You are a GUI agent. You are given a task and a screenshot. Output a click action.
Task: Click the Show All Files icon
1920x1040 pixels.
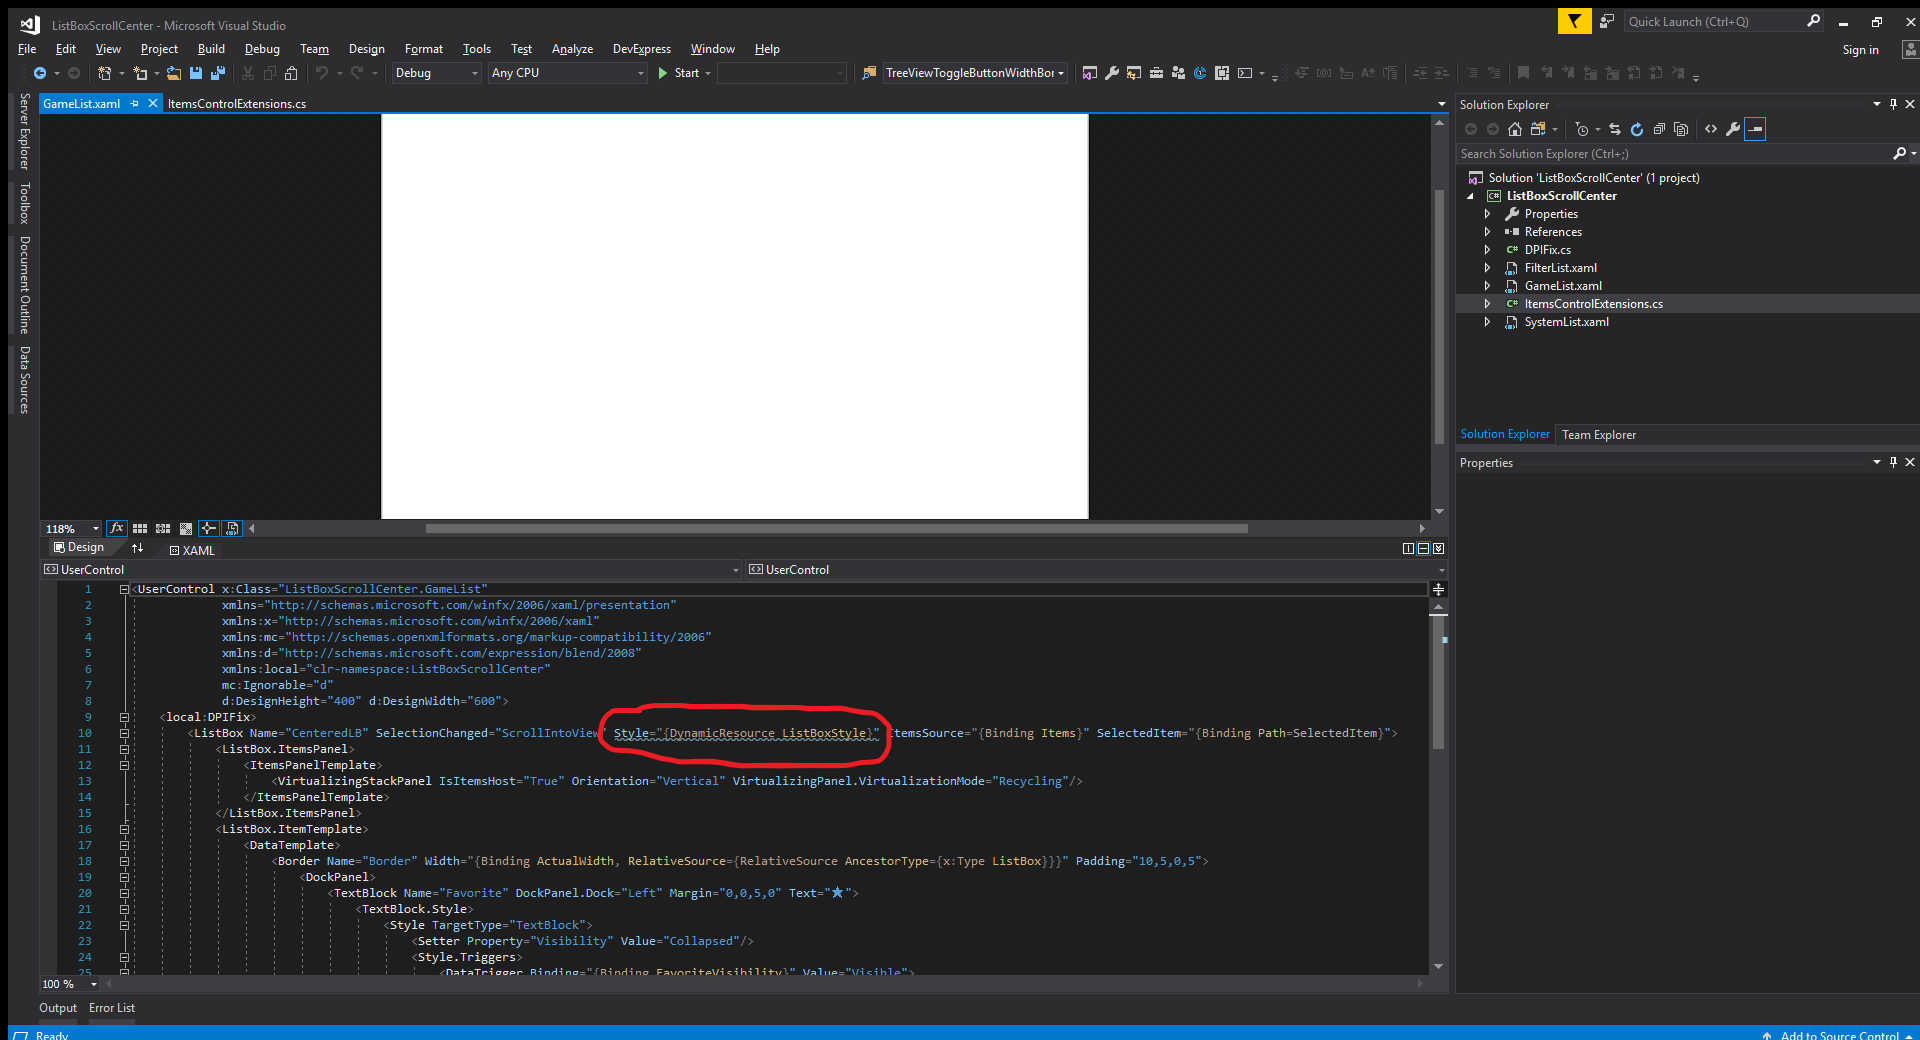[x=1681, y=129]
